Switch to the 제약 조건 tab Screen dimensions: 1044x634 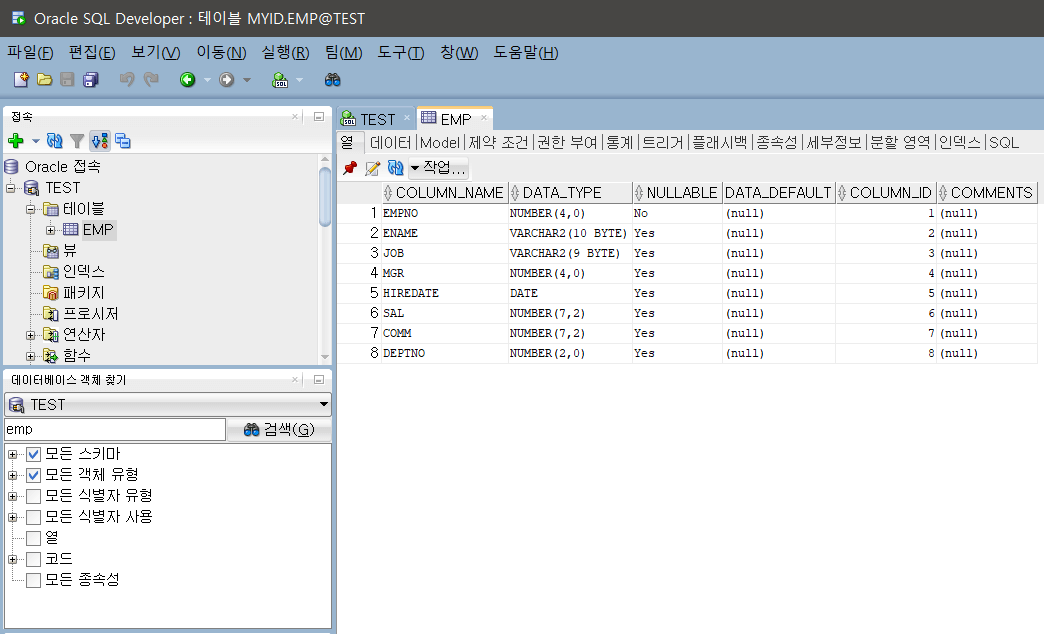point(498,143)
